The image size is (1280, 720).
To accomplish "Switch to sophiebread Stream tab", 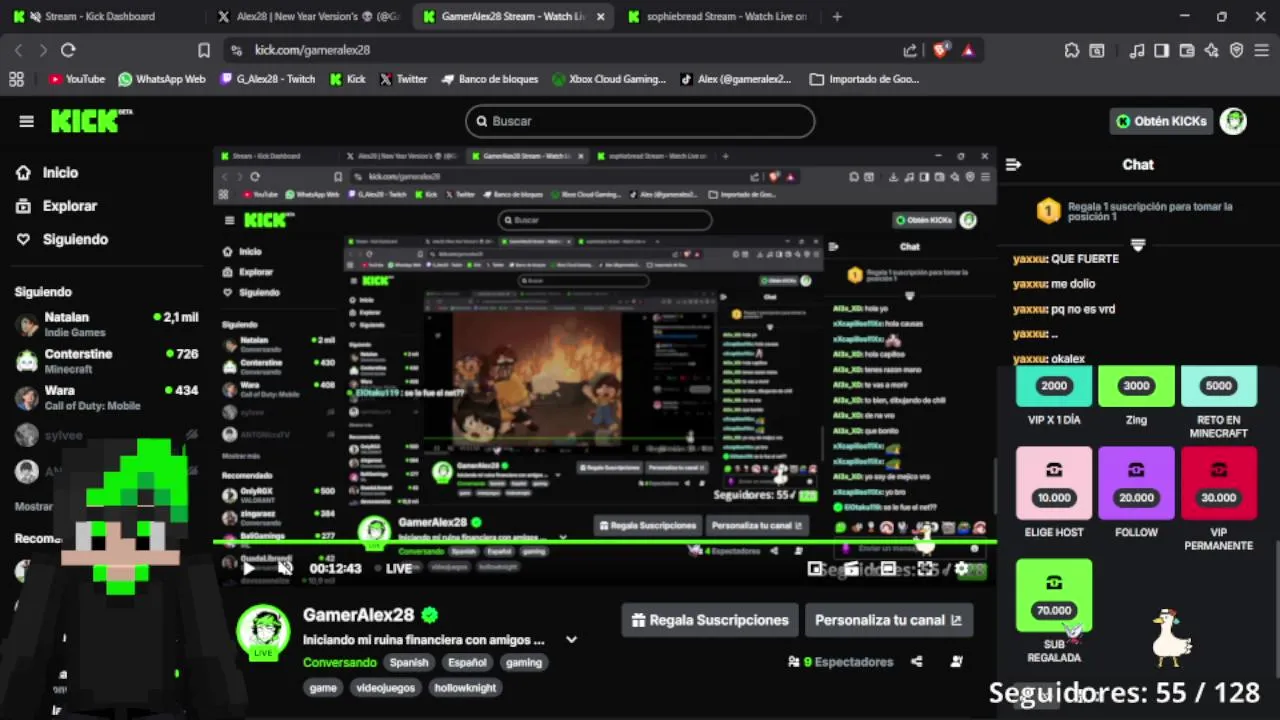I will pyautogui.click(x=718, y=16).
